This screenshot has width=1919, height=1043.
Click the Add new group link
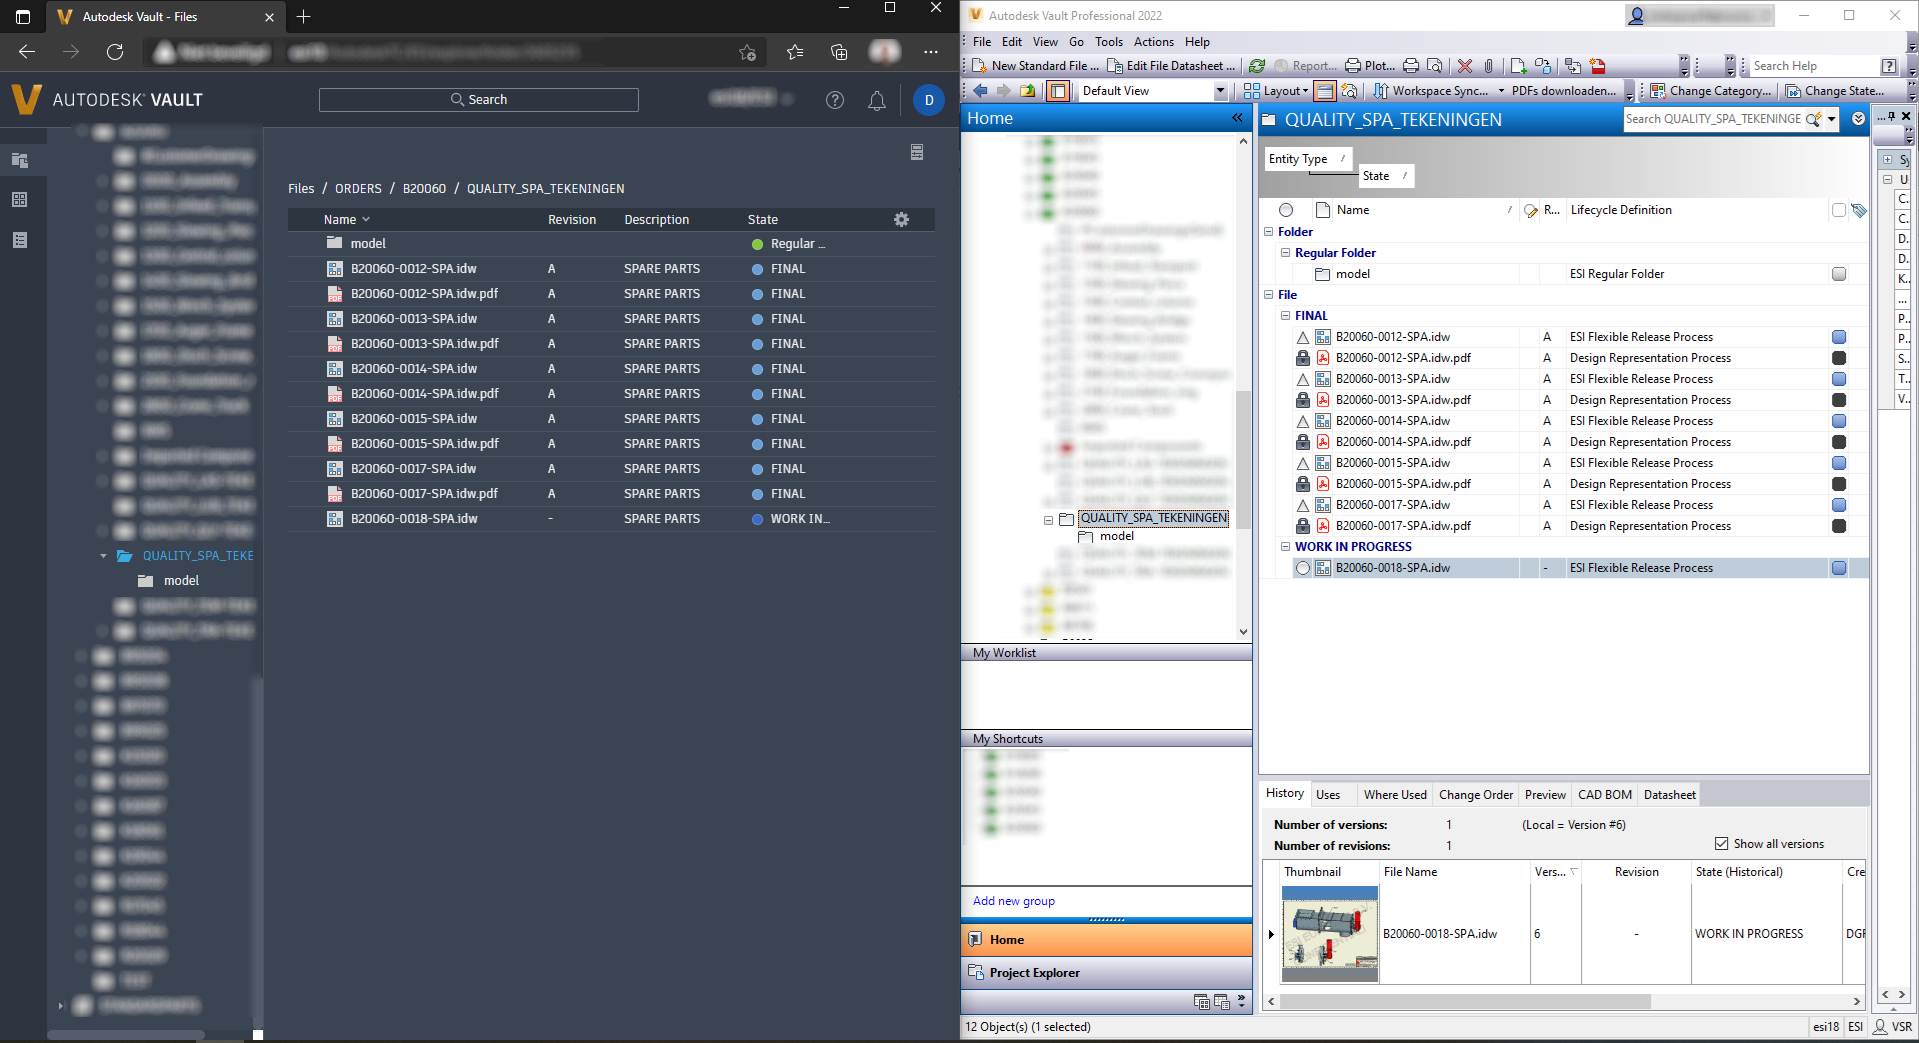click(1013, 901)
